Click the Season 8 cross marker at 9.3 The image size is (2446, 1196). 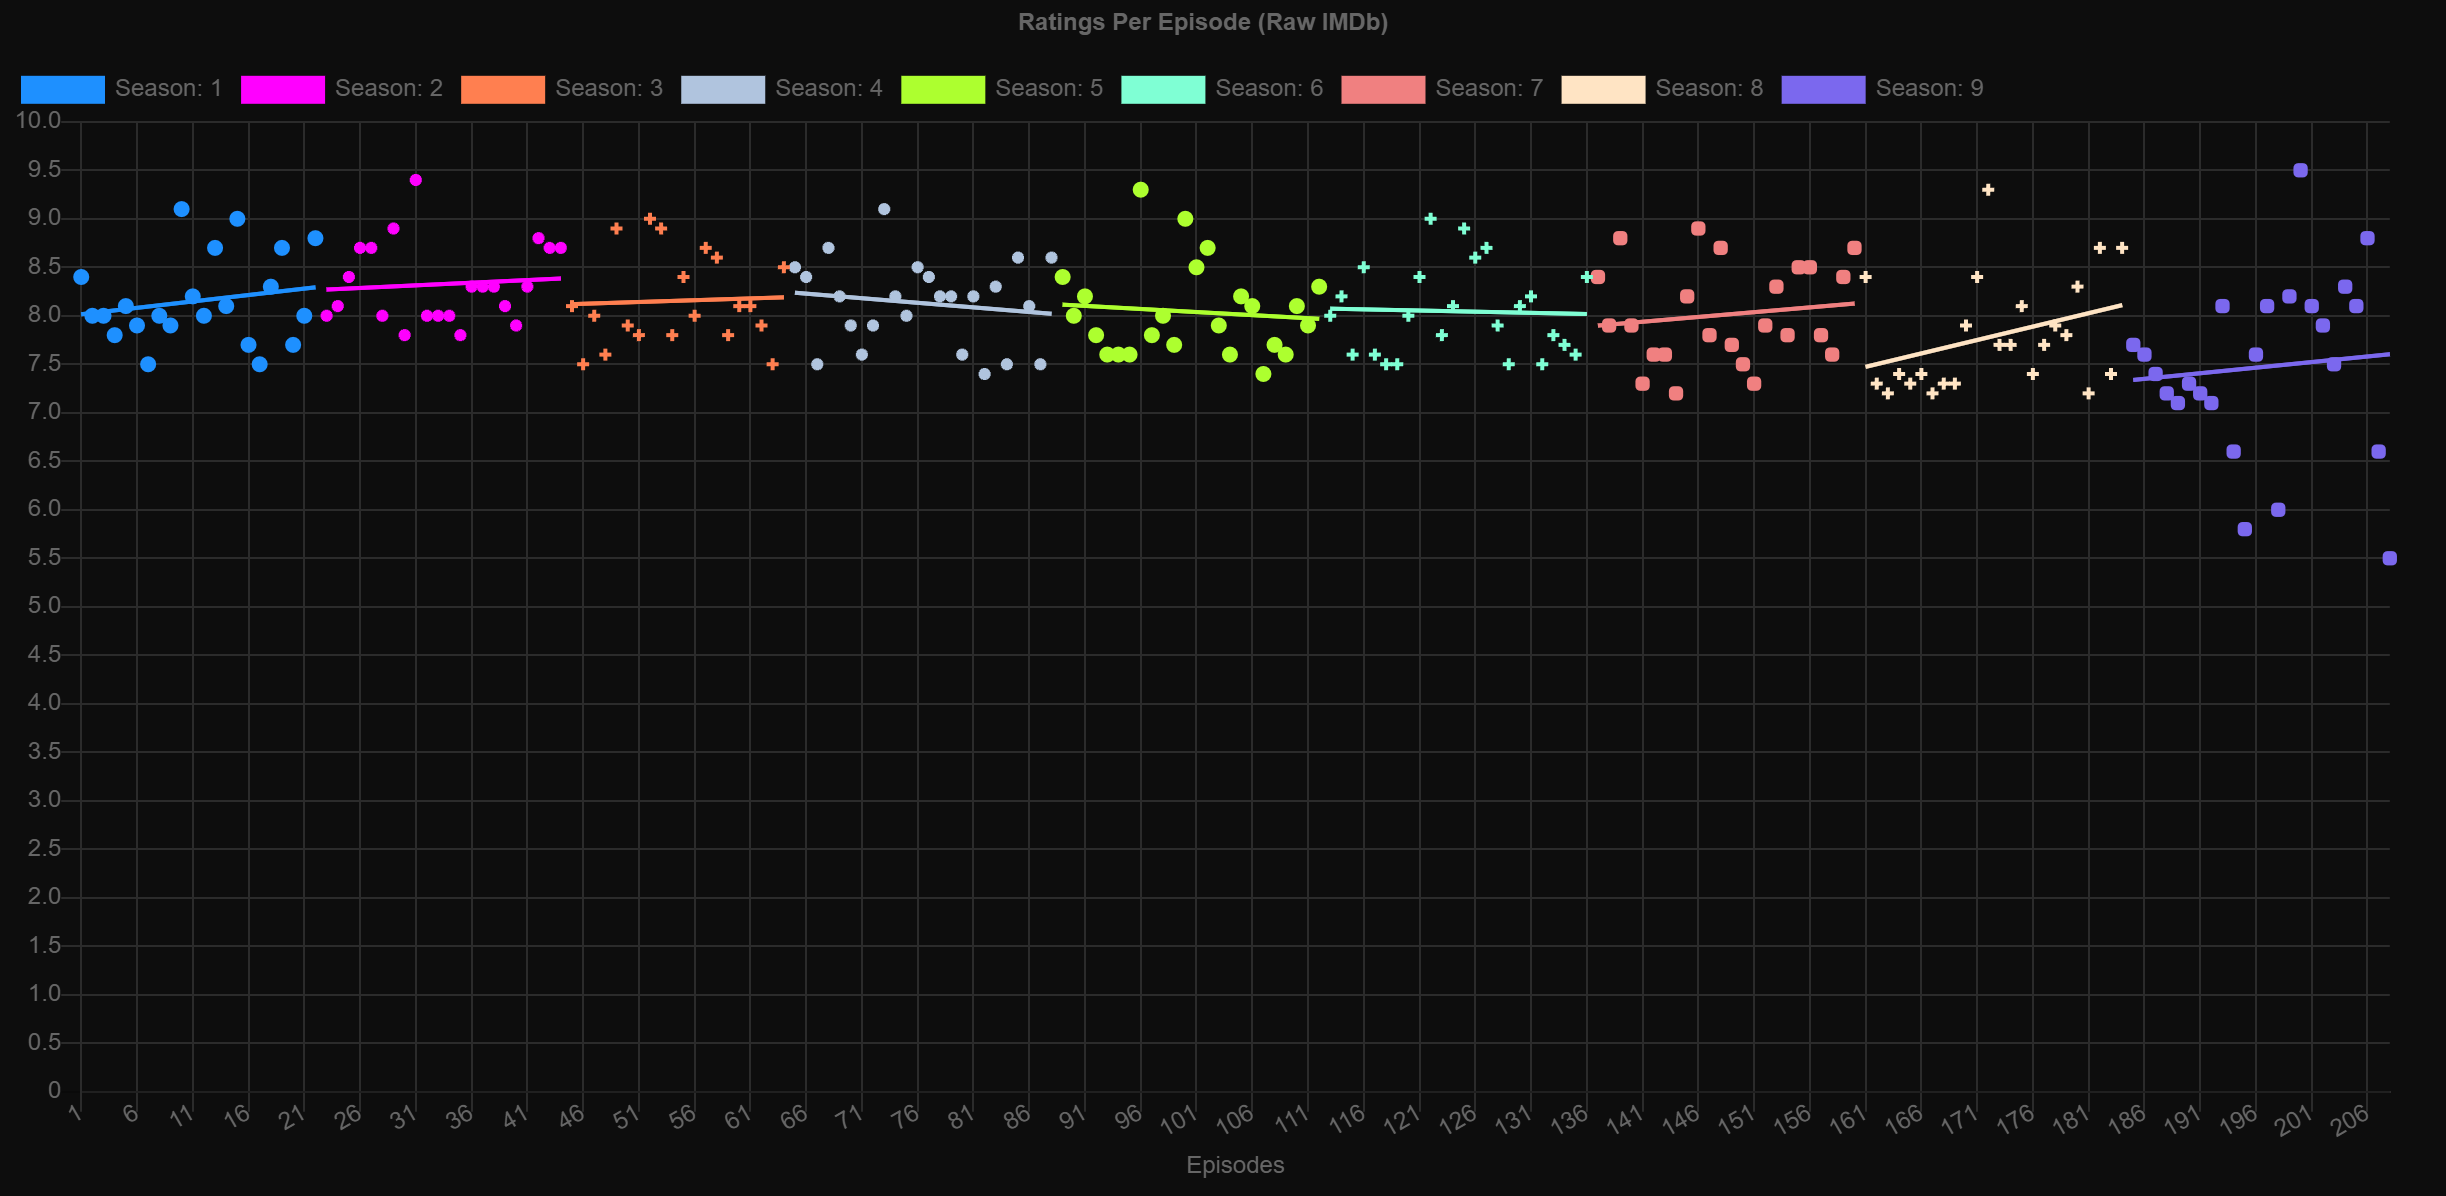(x=1988, y=190)
